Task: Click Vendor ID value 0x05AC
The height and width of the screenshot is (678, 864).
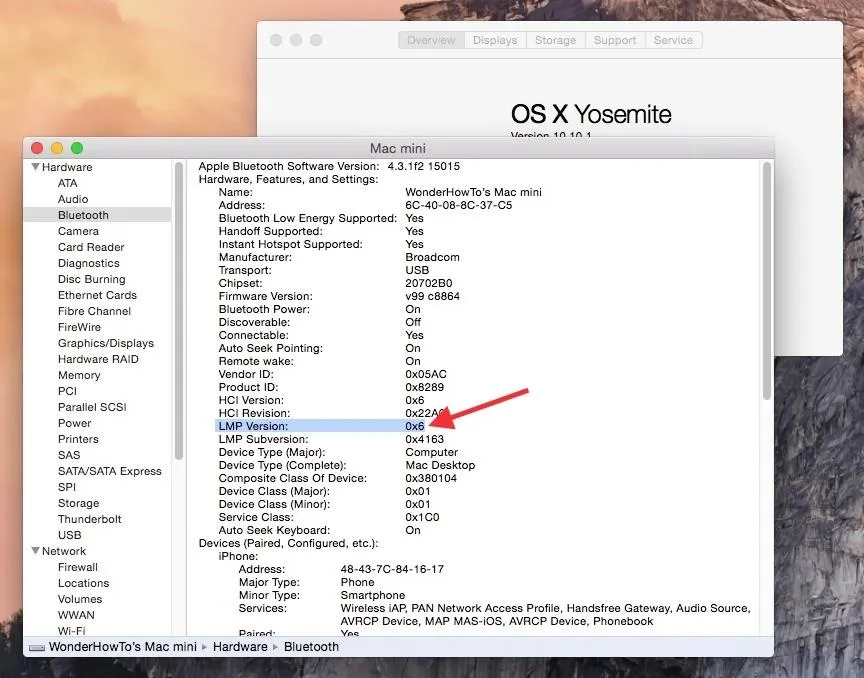Action: tap(426, 374)
